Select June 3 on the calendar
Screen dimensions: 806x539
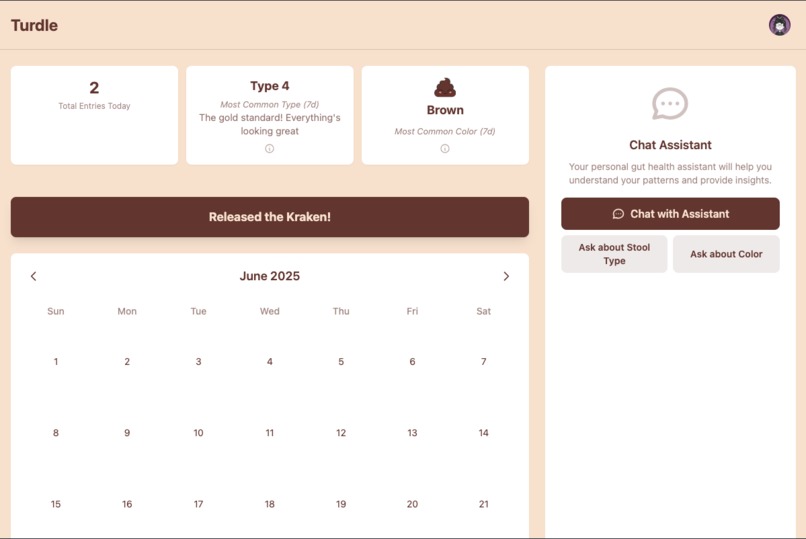coord(198,362)
